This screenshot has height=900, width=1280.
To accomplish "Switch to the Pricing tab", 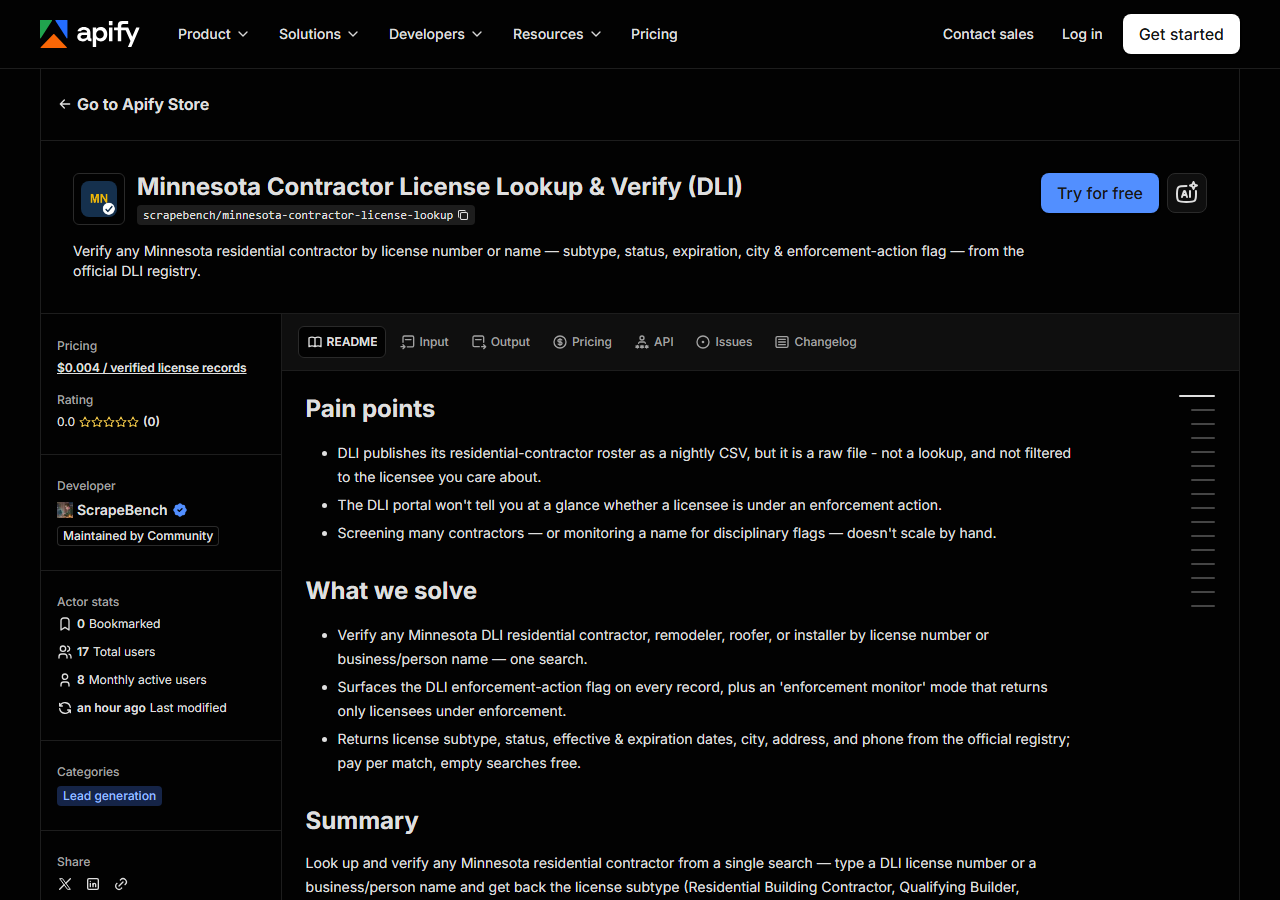I will pyautogui.click(x=582, y=342).
